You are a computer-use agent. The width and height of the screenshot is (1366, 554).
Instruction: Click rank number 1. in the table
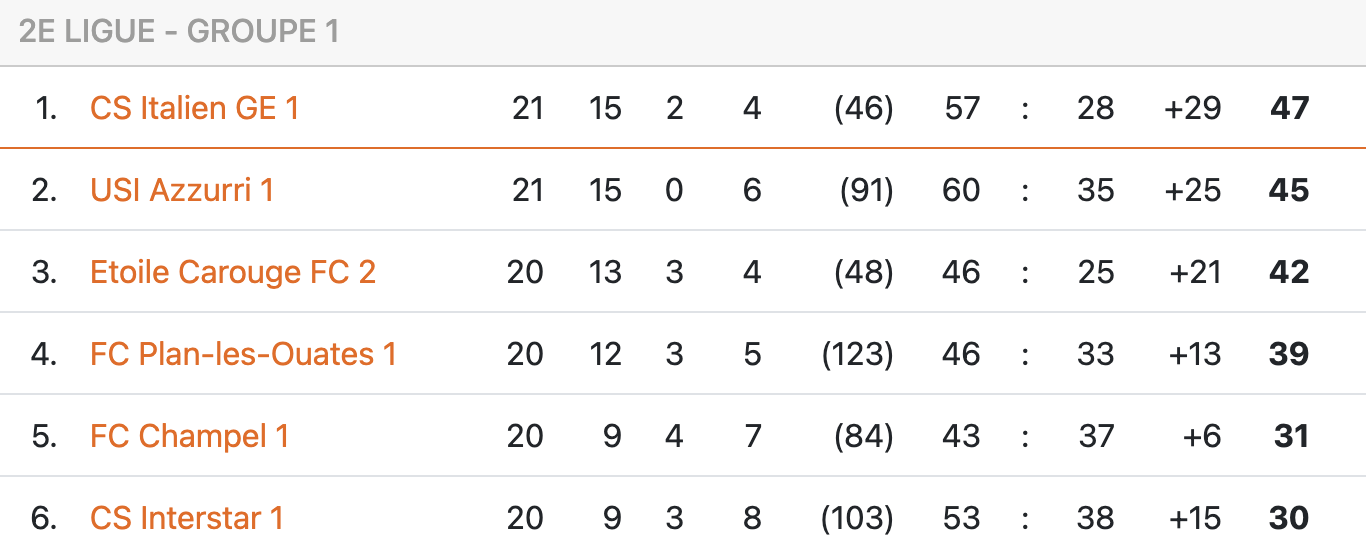(x=46, y=108)
